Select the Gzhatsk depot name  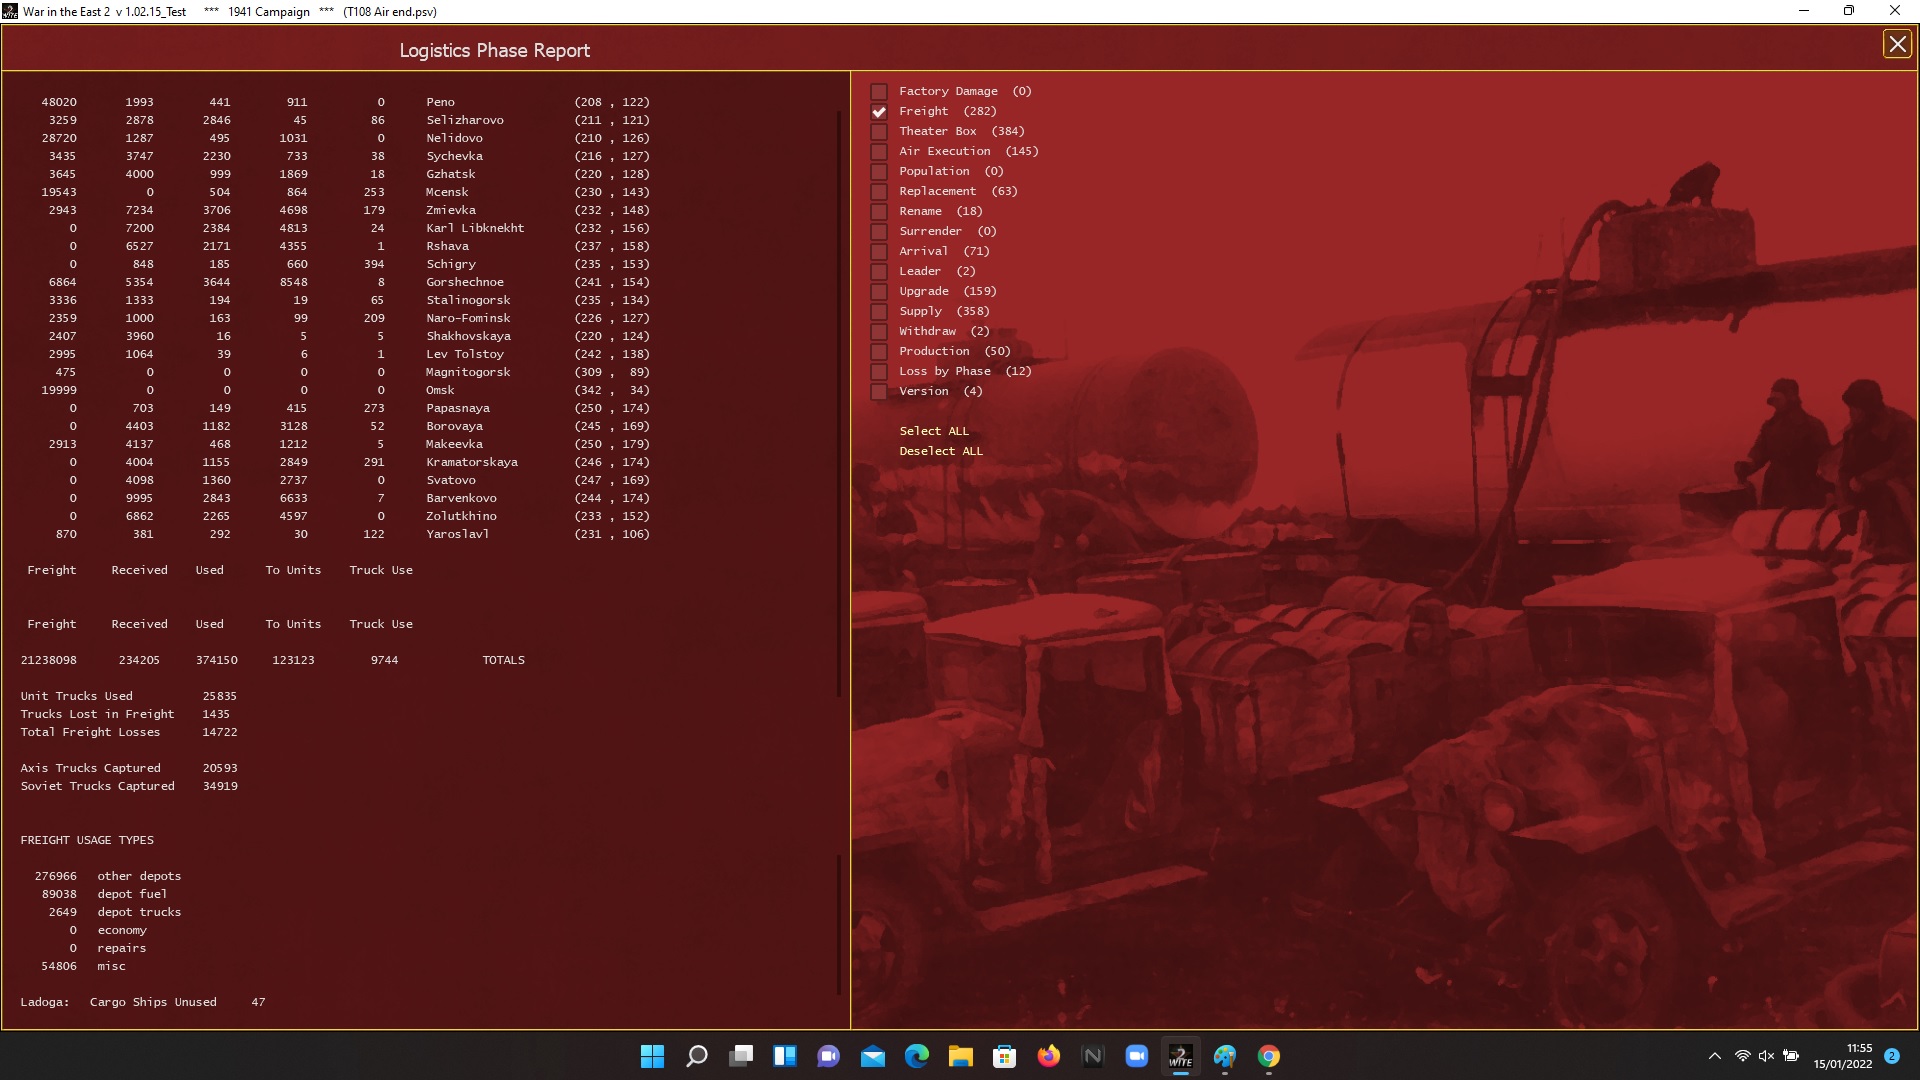tap(450, 174)
